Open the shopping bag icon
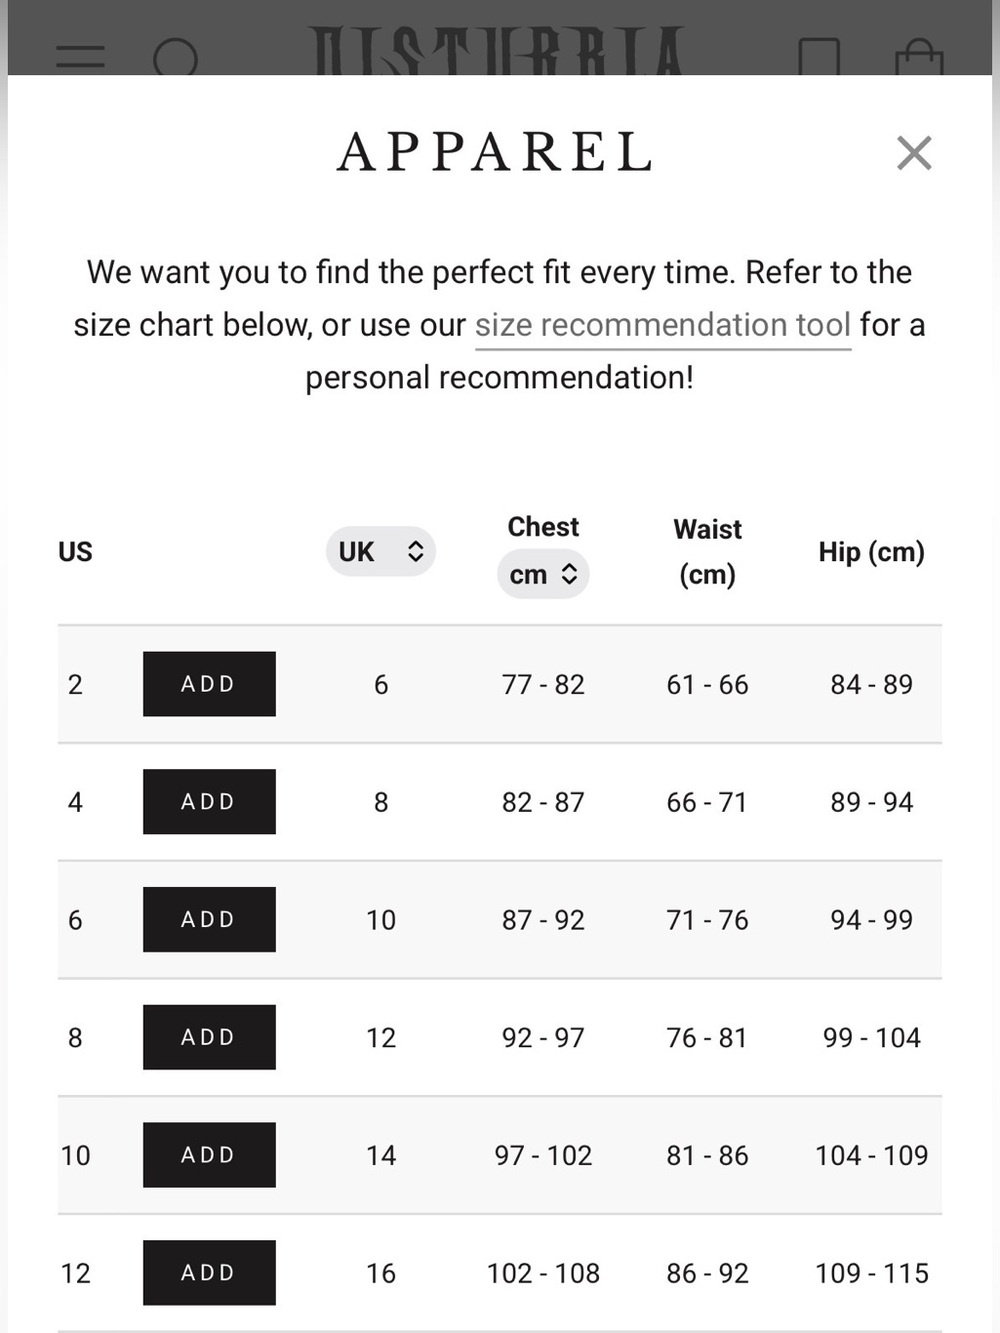The width and height of the screenshot is (1000, 1333). pyautogui.click(x=919, y=57)
